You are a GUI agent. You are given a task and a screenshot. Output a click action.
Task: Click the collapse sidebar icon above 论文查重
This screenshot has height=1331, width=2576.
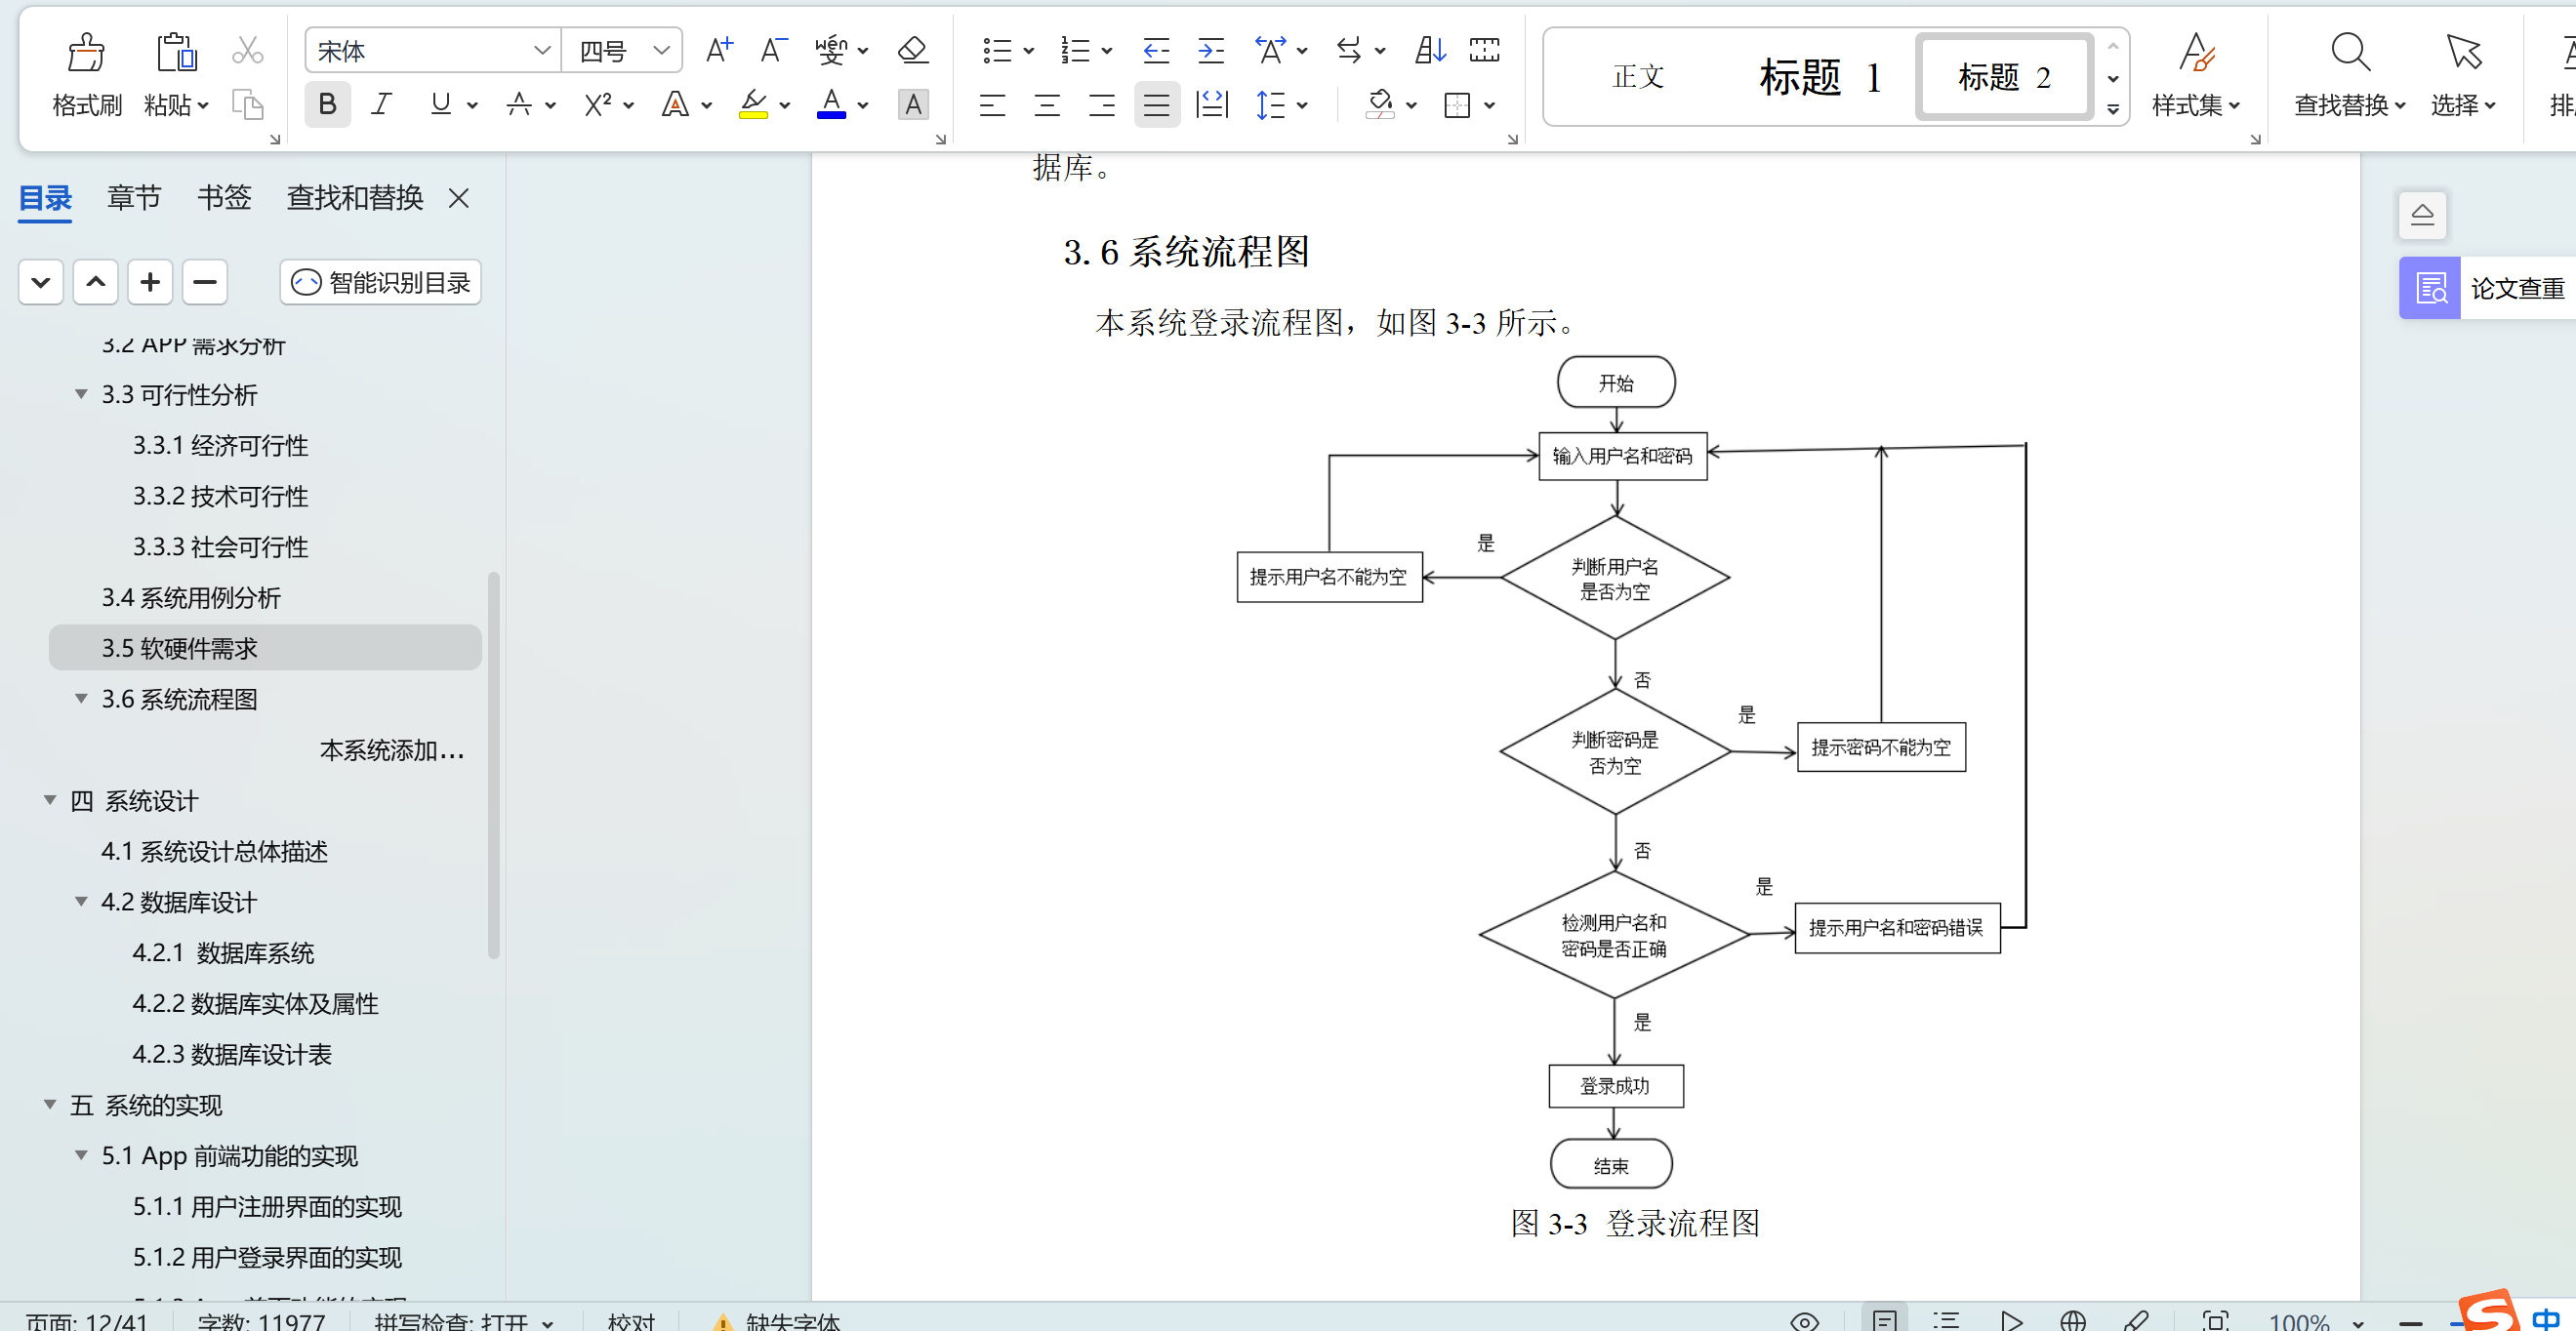click(x=2422, y=215)
